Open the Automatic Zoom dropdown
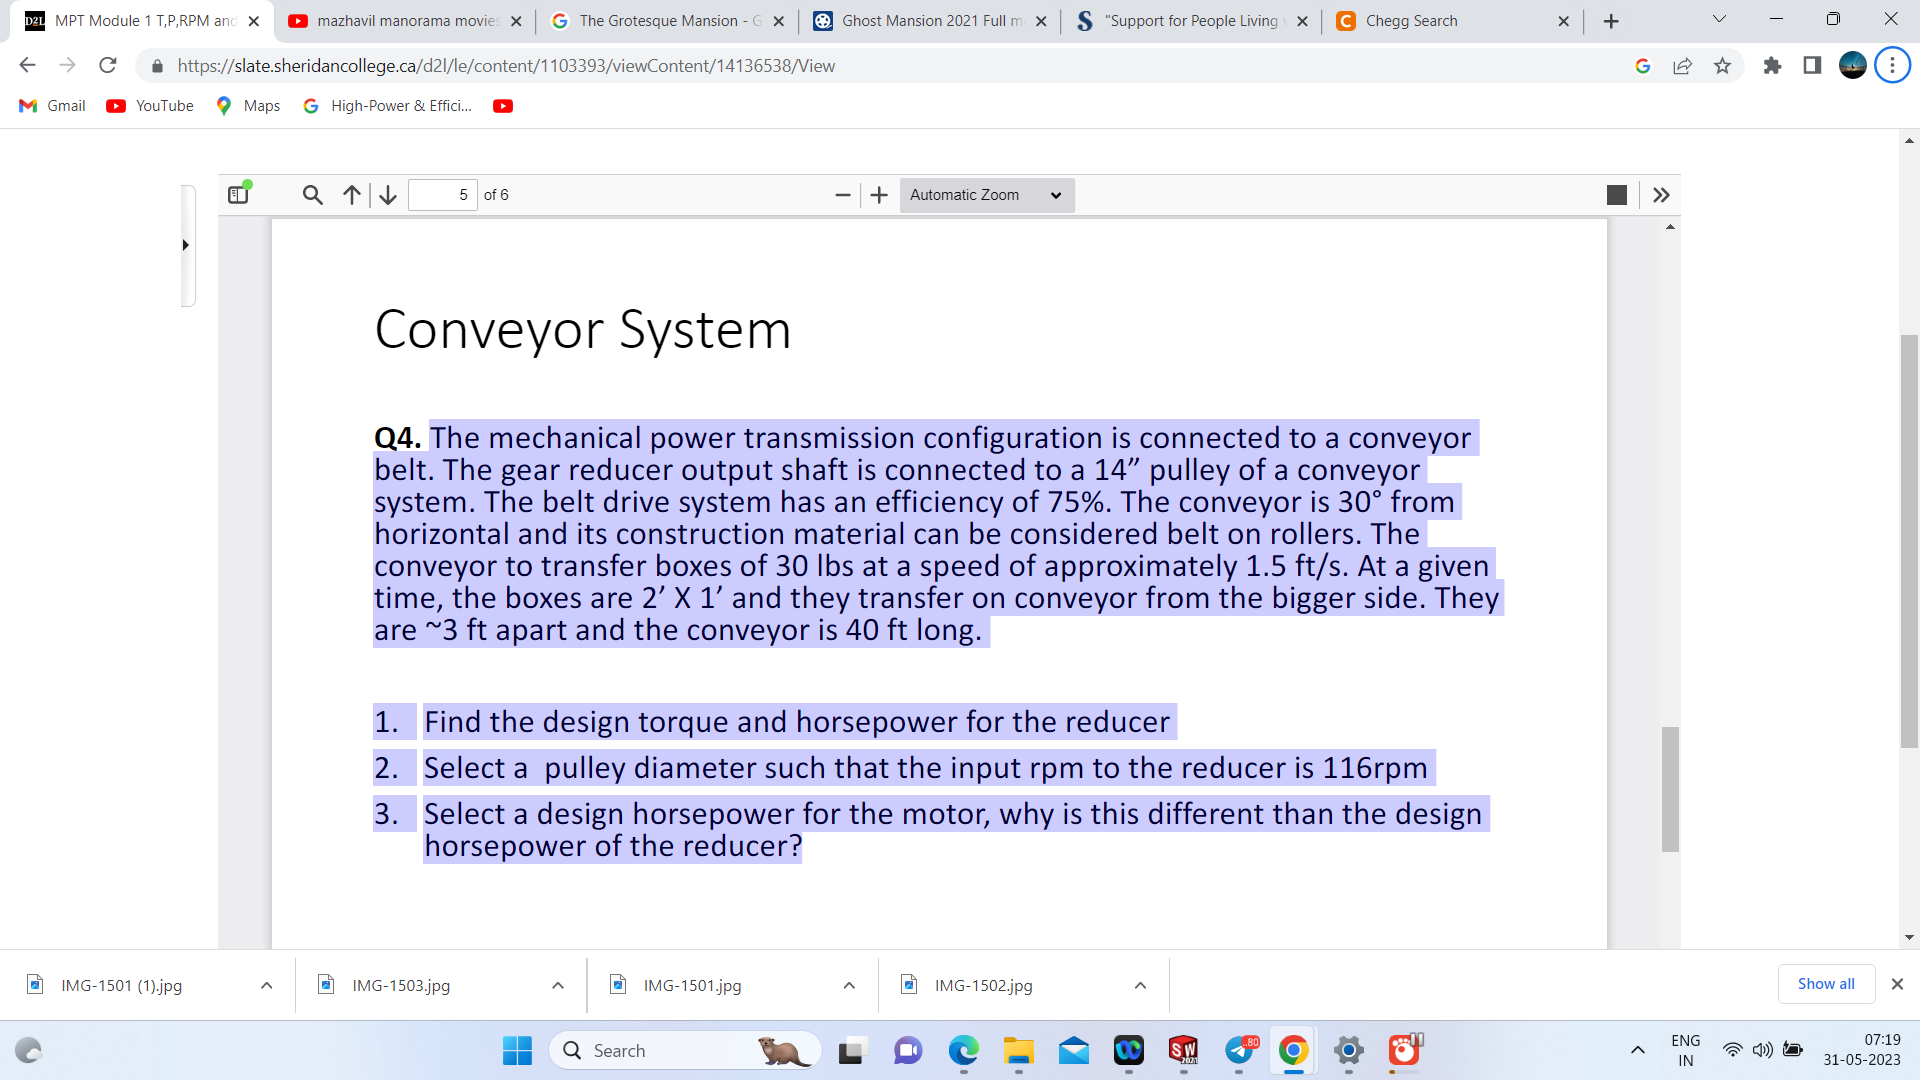 tap(985, 195)
